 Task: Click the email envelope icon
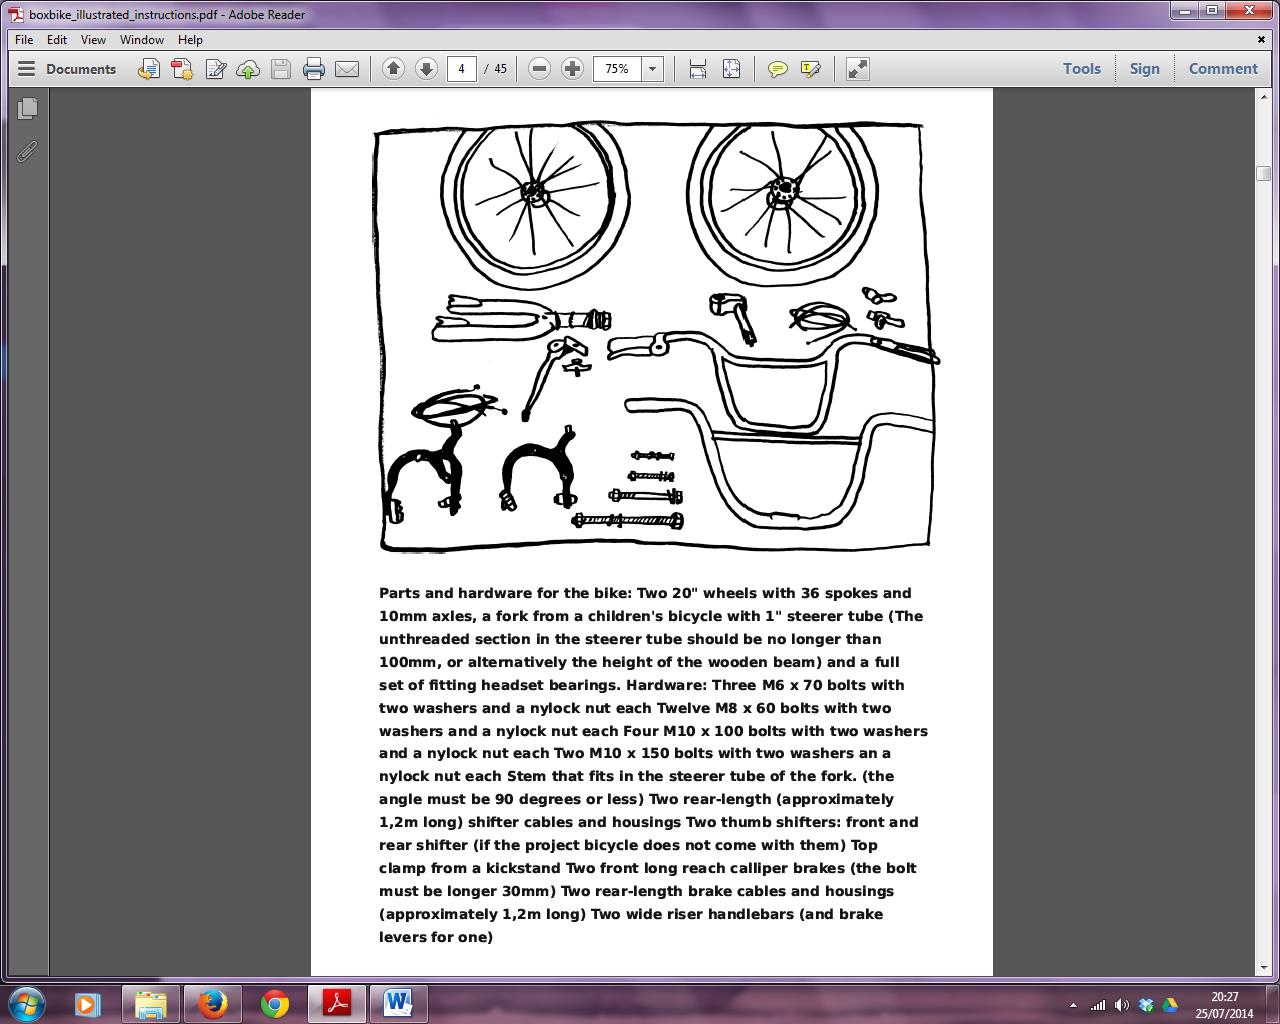[x=347, y=69]
